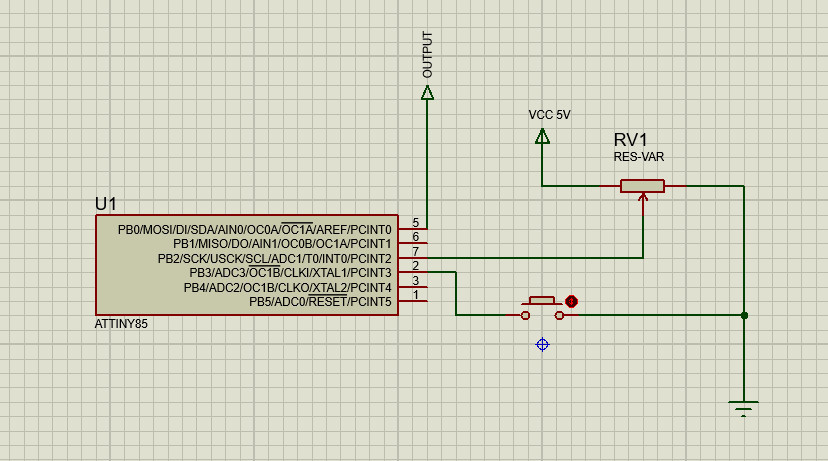Screen dimensions: 828x461
Task: Select the PB0/MOSI/DI/SDA pin label
Action: 255,230
